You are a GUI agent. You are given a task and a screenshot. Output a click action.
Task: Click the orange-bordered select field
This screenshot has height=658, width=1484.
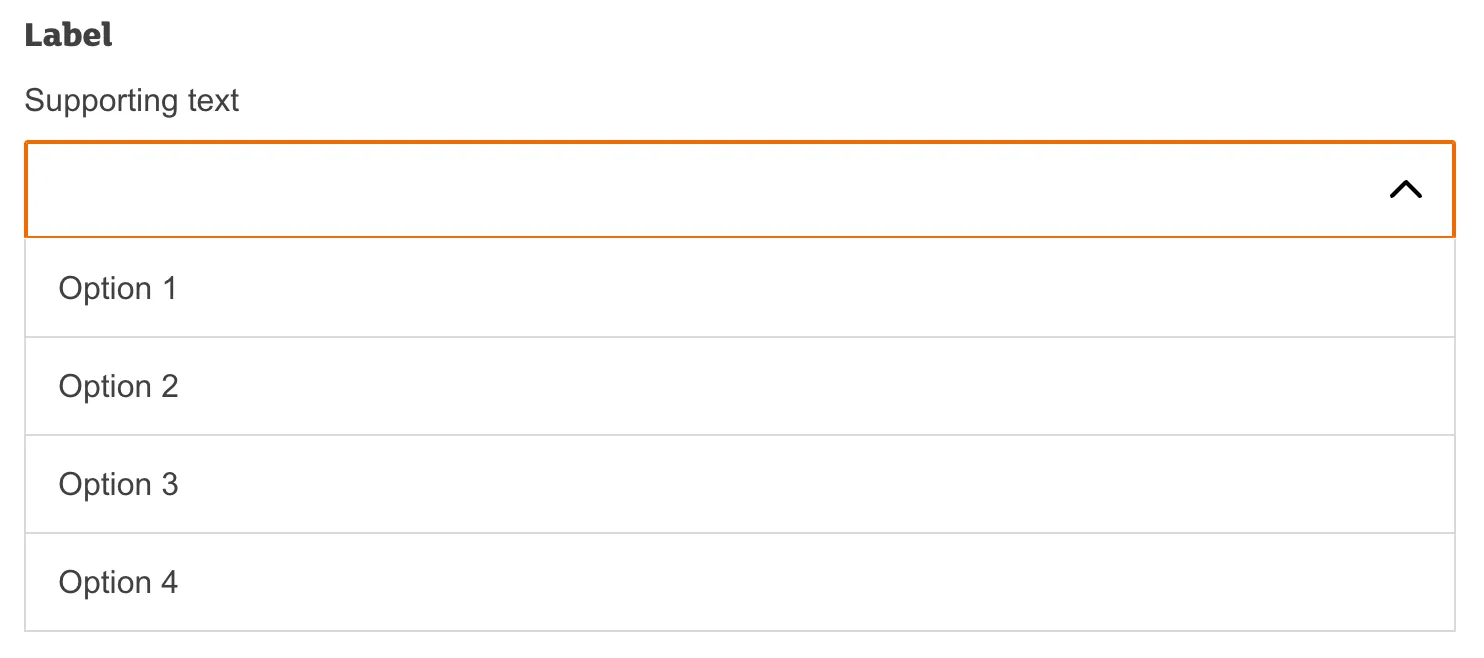pos(700,190)
